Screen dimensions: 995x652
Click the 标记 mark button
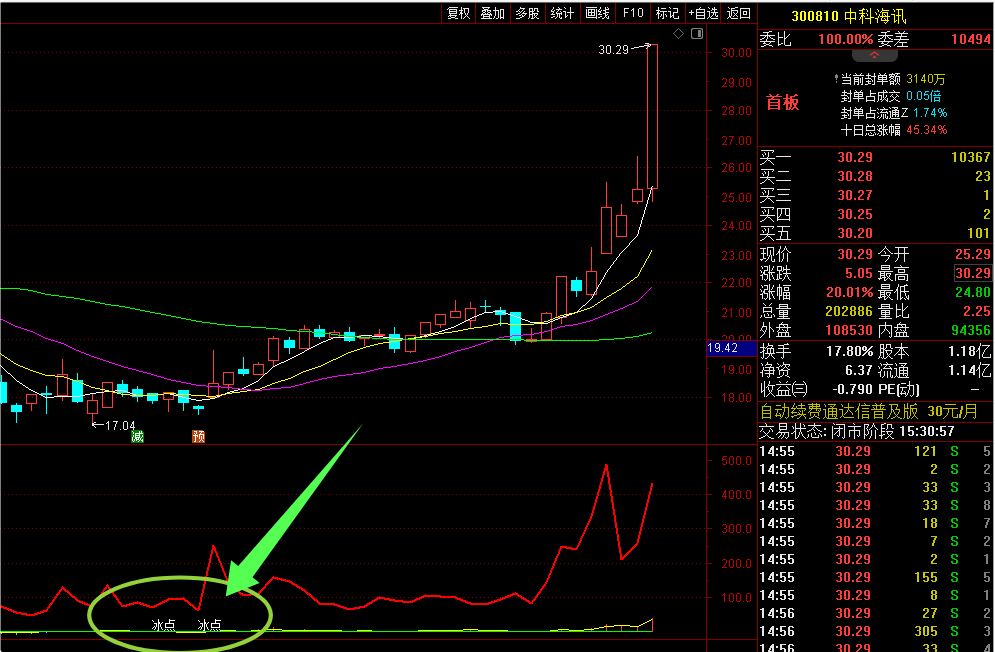(x=667, y=13)
